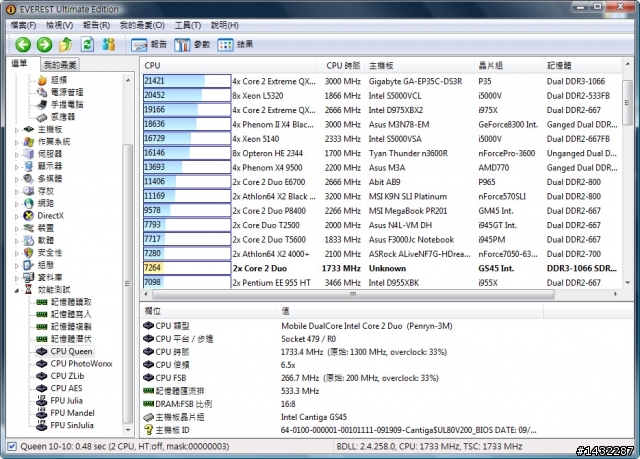
Task: Open the 我的最愛(O) Favorites menu
Action: (142, 25)
